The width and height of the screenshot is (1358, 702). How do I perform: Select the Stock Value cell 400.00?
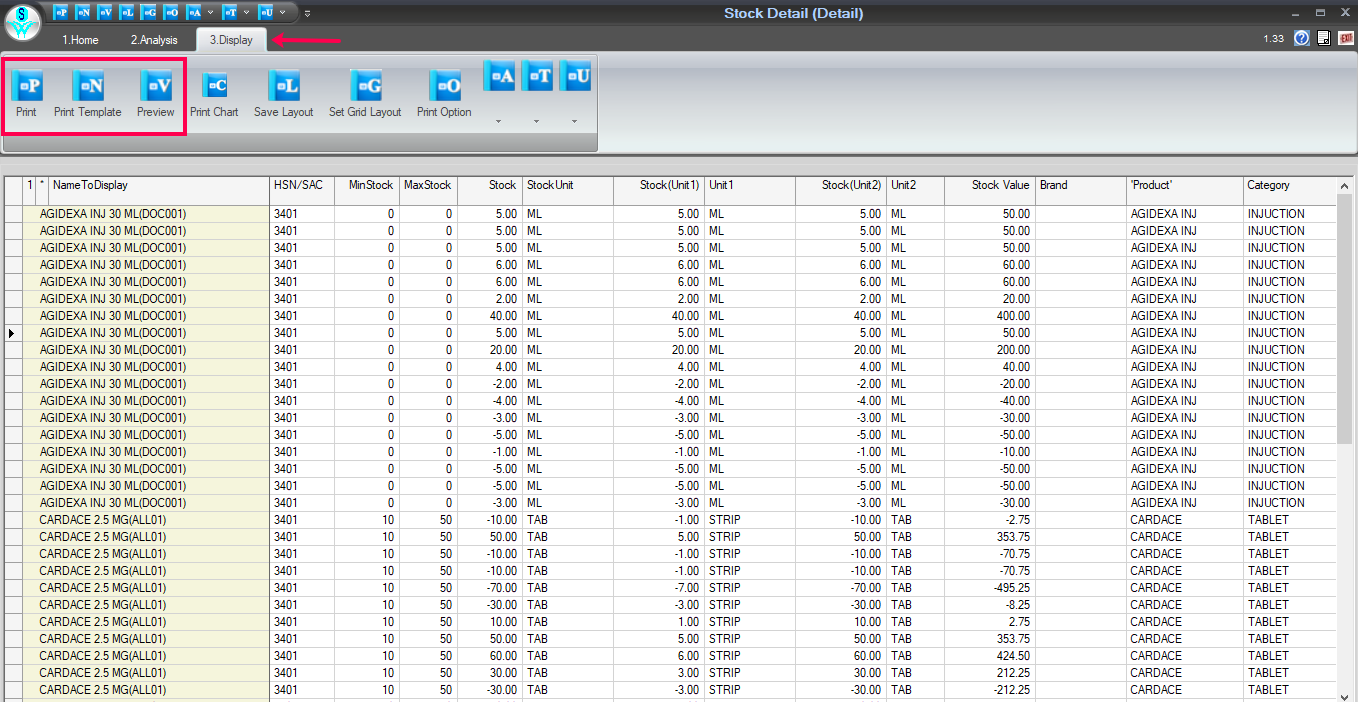(x=990, y=316)
